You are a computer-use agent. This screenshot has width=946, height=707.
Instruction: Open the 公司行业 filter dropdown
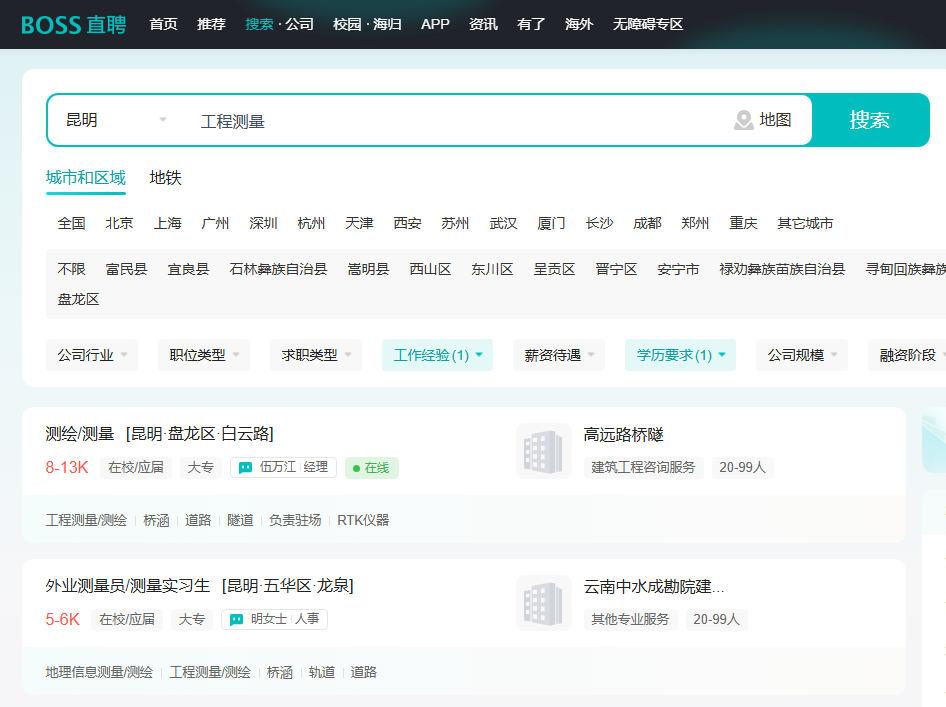91,355
